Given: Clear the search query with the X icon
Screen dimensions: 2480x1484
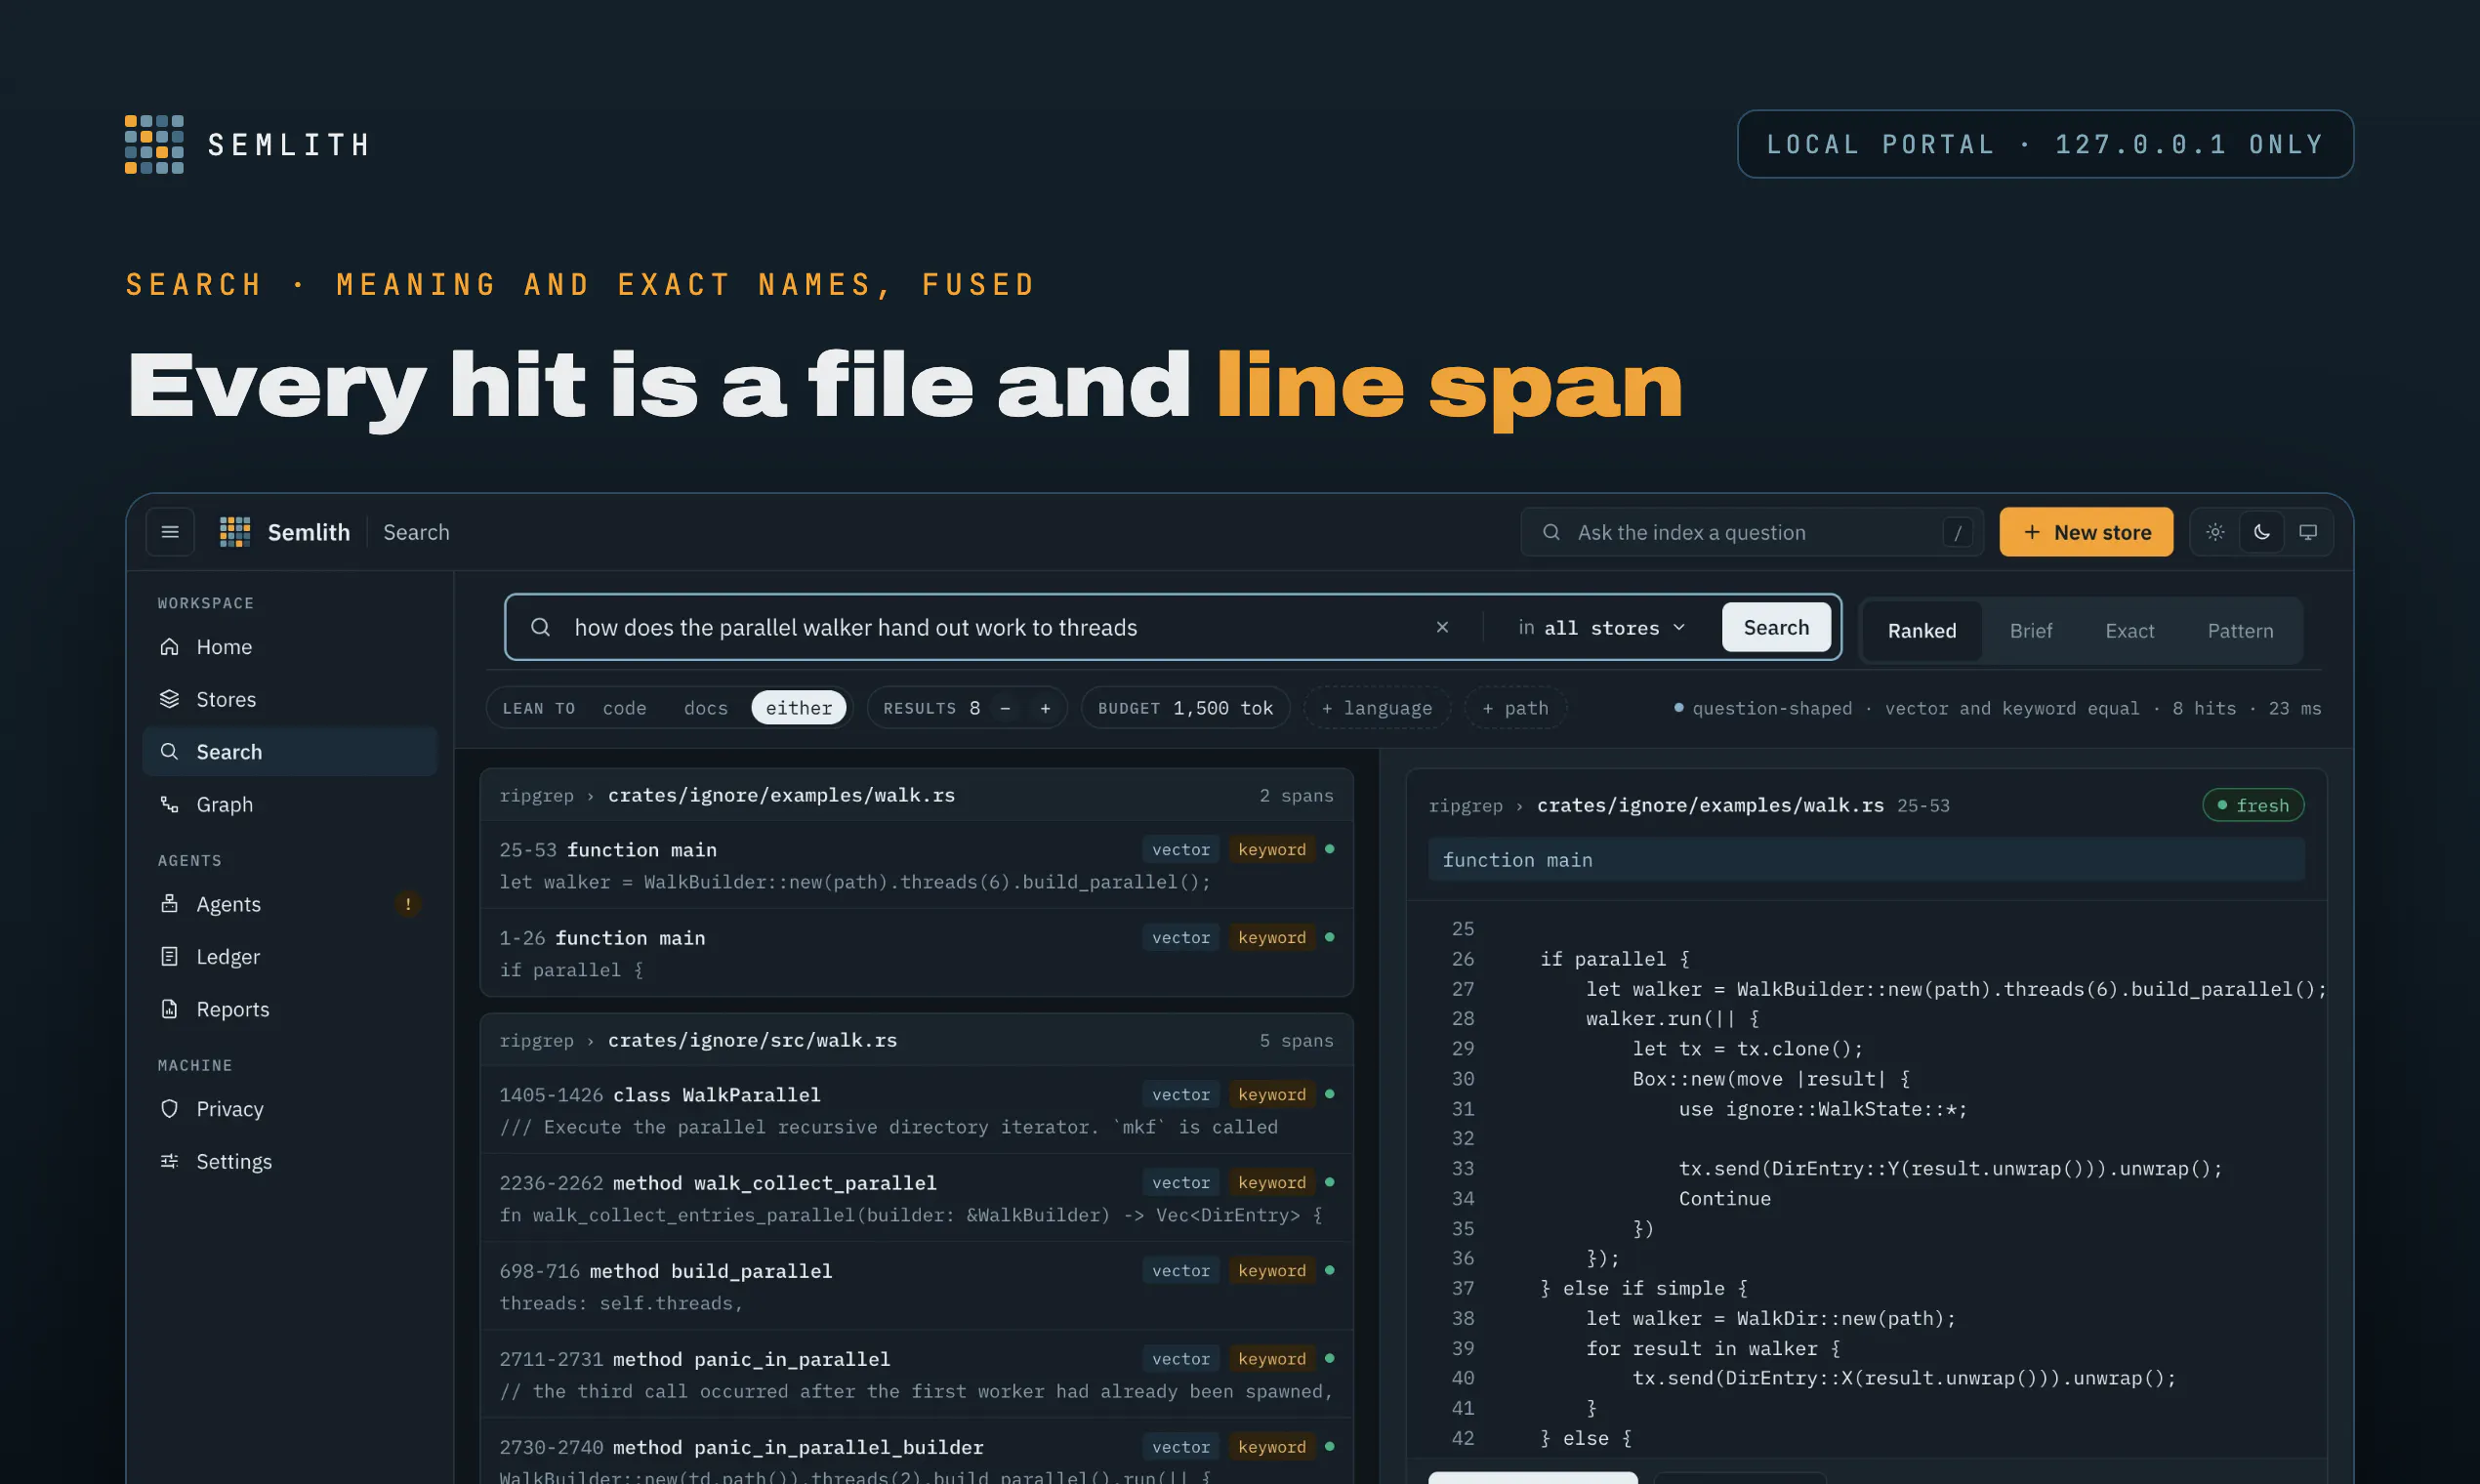Looking at the screenshot, I should [x=1442, y=627].
